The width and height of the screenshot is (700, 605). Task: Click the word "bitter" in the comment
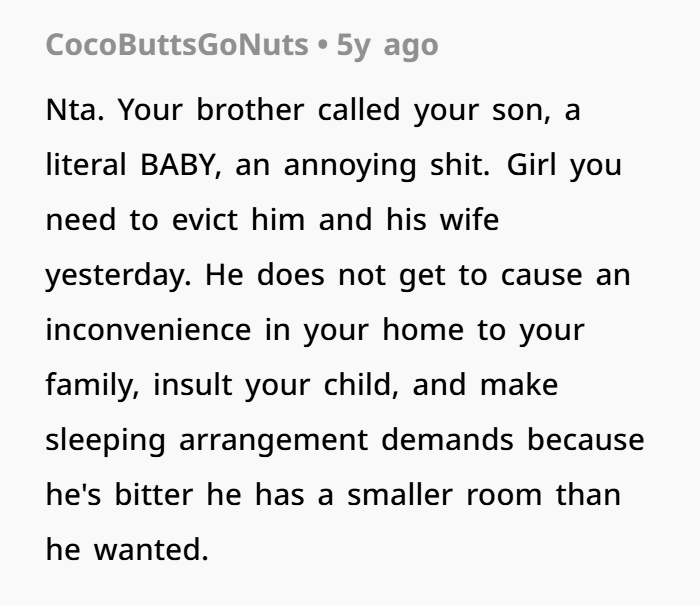click(x=148, y=494)
